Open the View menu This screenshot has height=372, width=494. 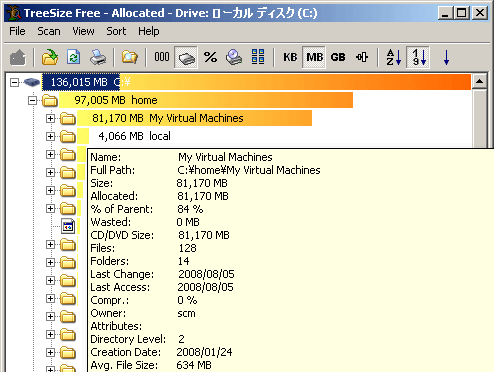click(83, 31)
